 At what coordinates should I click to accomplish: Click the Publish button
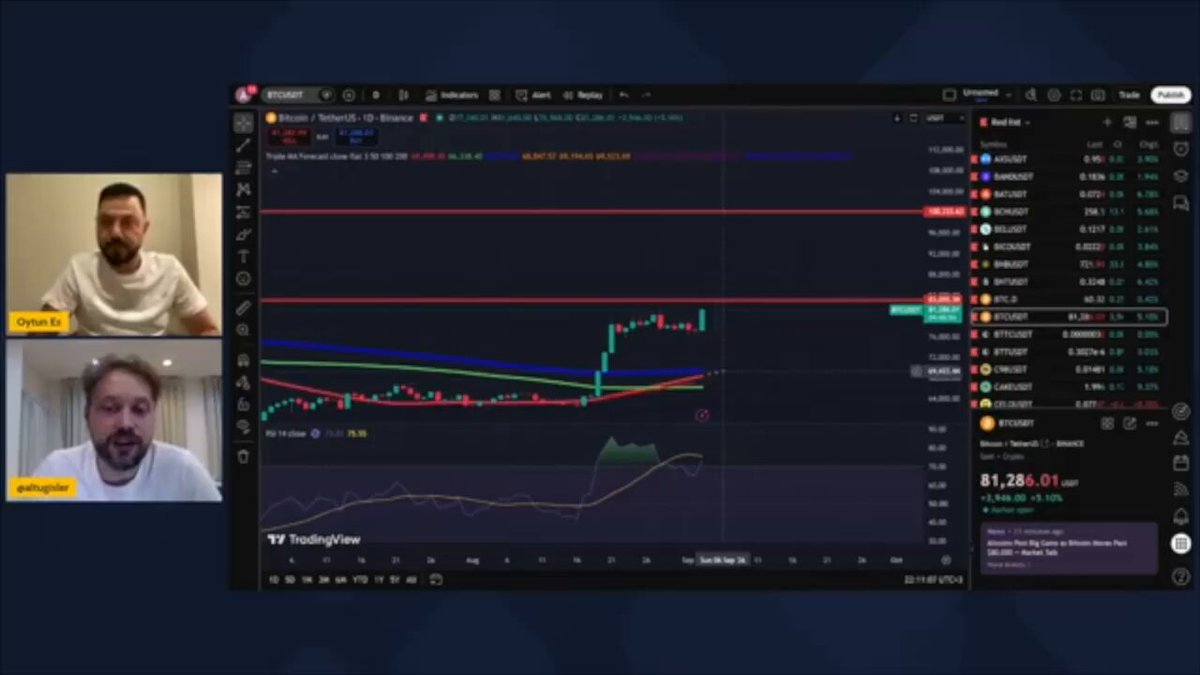point(1170,95)
